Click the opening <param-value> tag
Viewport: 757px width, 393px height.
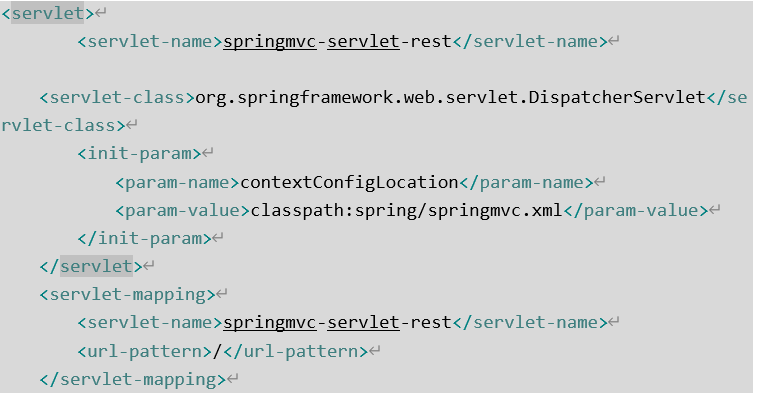182,211
